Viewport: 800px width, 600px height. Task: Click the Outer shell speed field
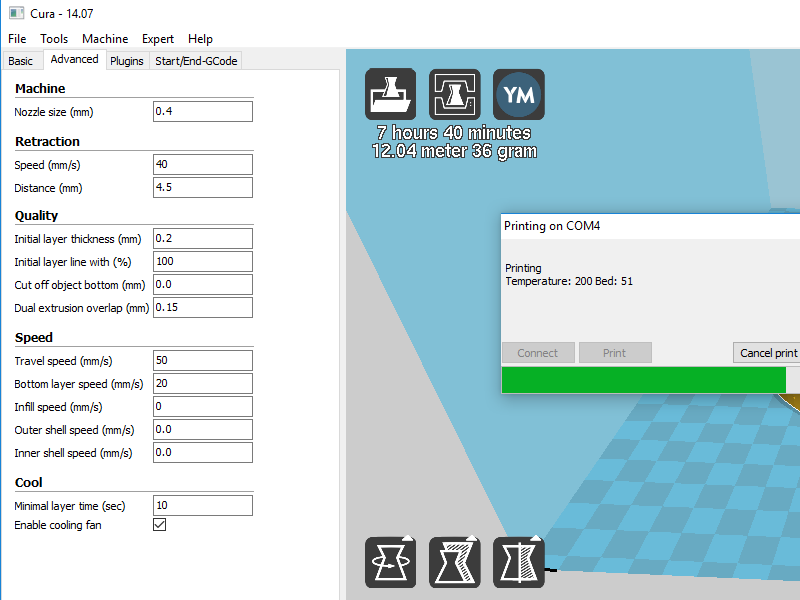[203, 429]
